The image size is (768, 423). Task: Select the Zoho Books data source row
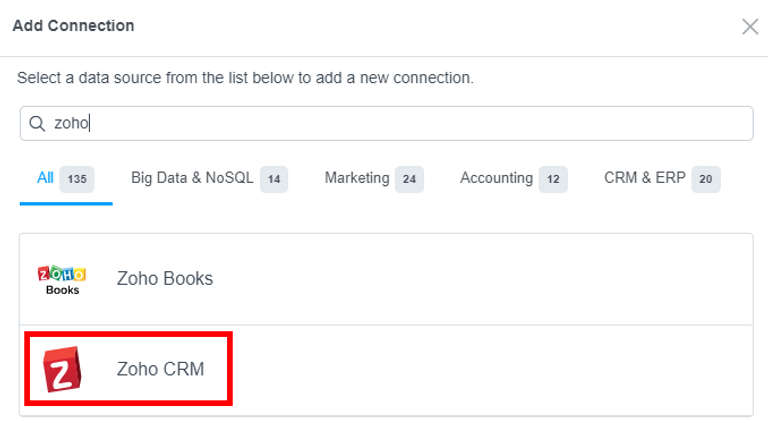click(386, 279)
